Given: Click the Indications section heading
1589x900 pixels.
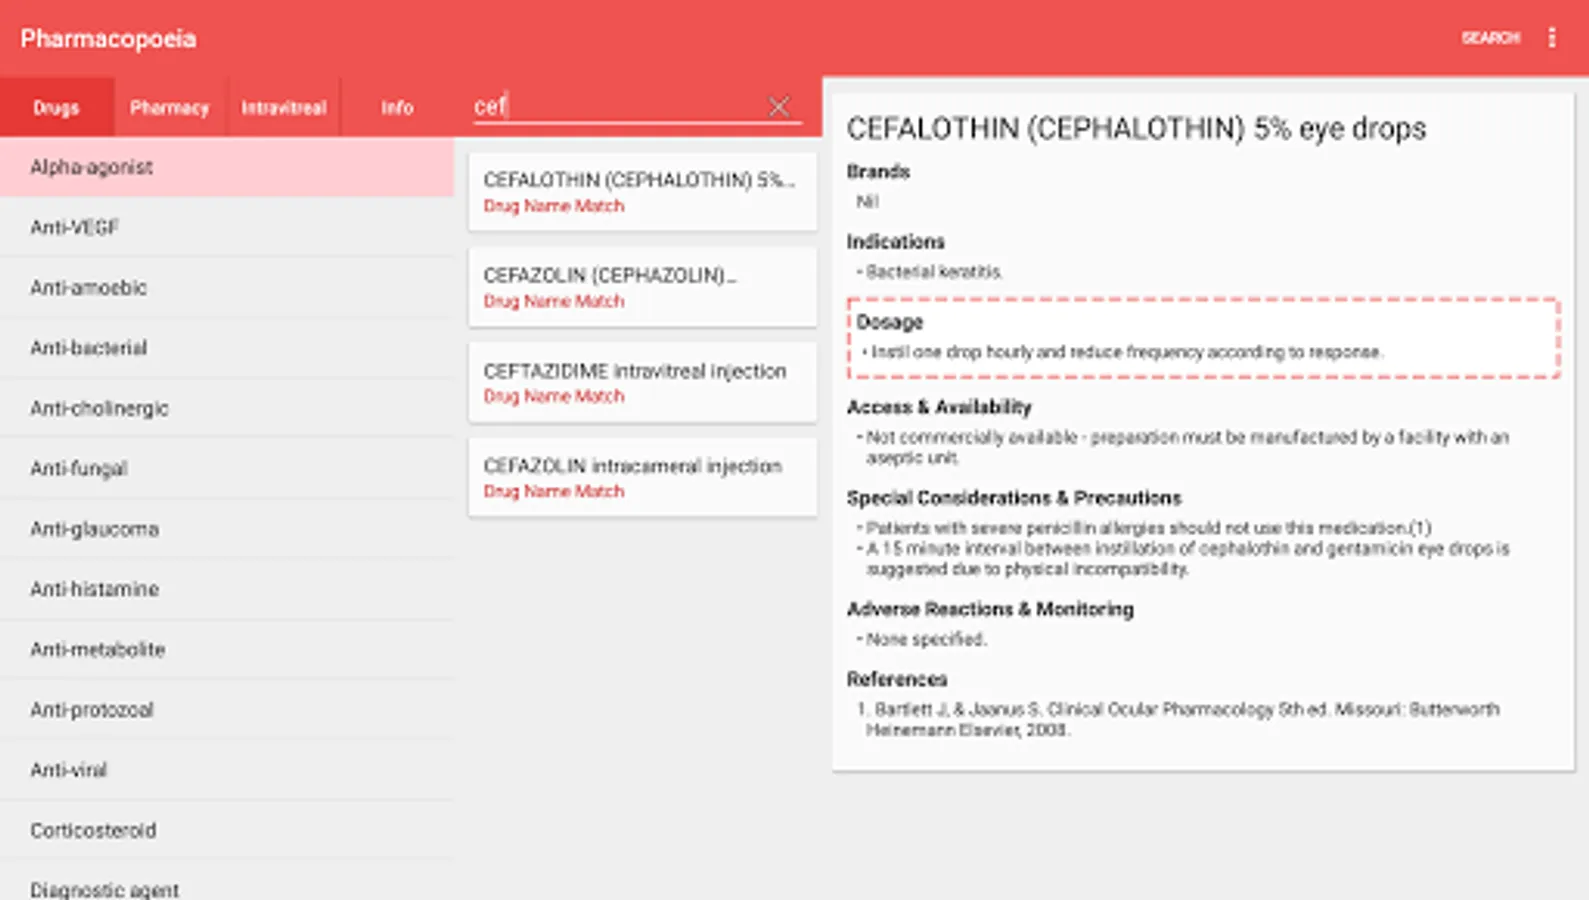Looking at the screenshot, I should [x=895, y=242].
